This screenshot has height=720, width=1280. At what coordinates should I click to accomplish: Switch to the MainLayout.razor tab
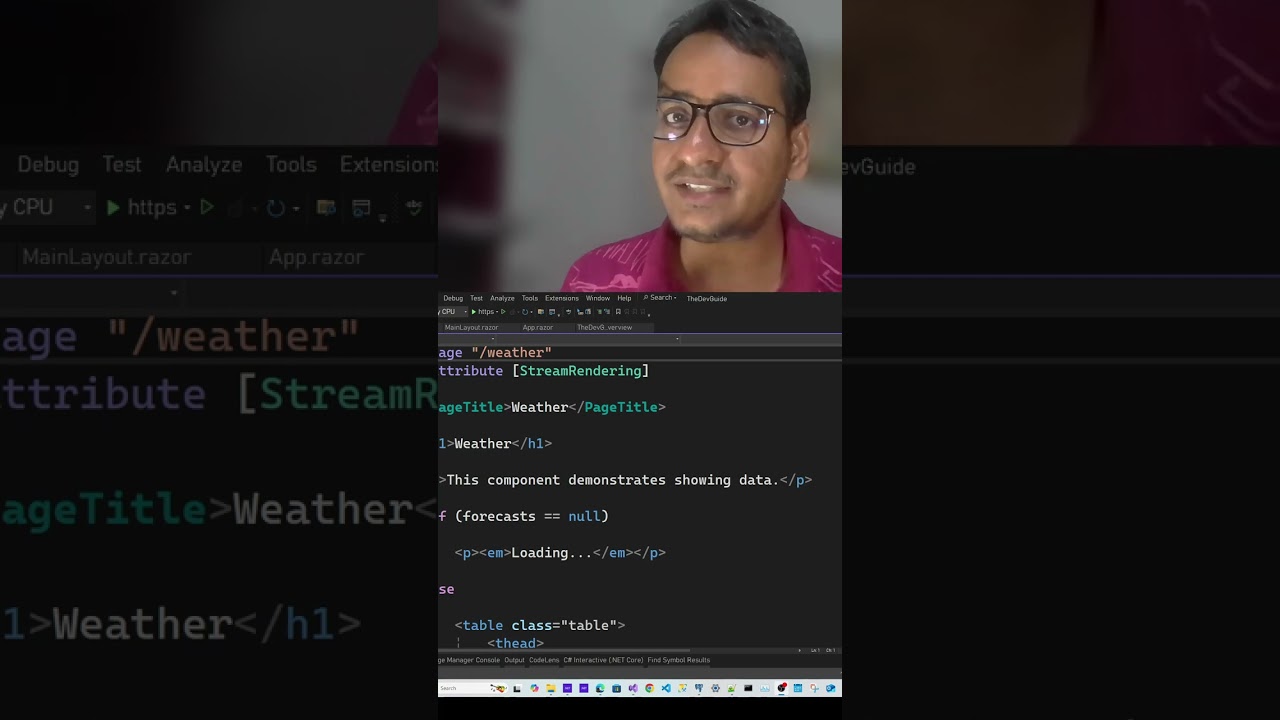point(471,327)
